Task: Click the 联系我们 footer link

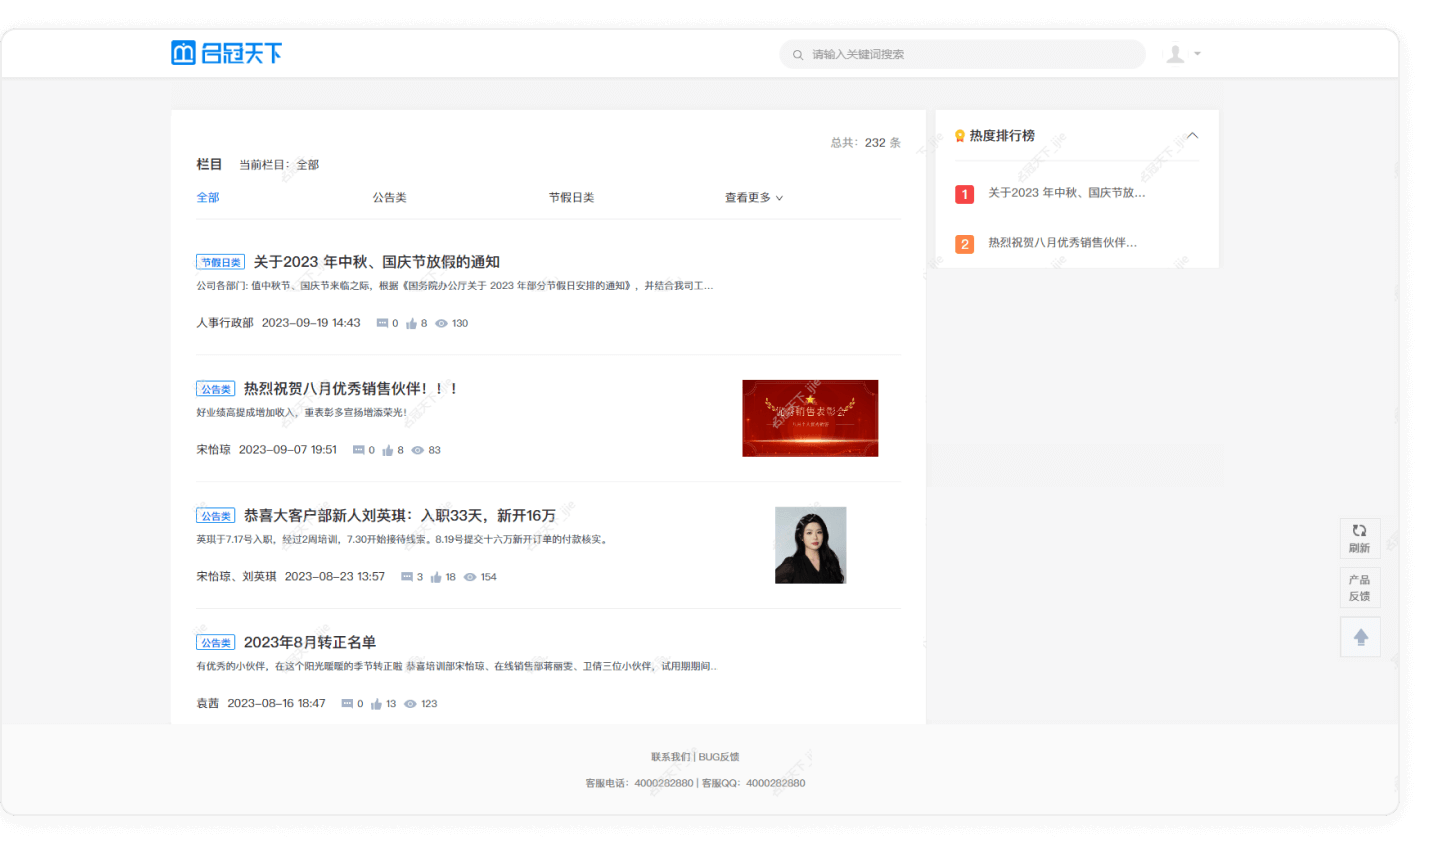Action: coord(670,757)
